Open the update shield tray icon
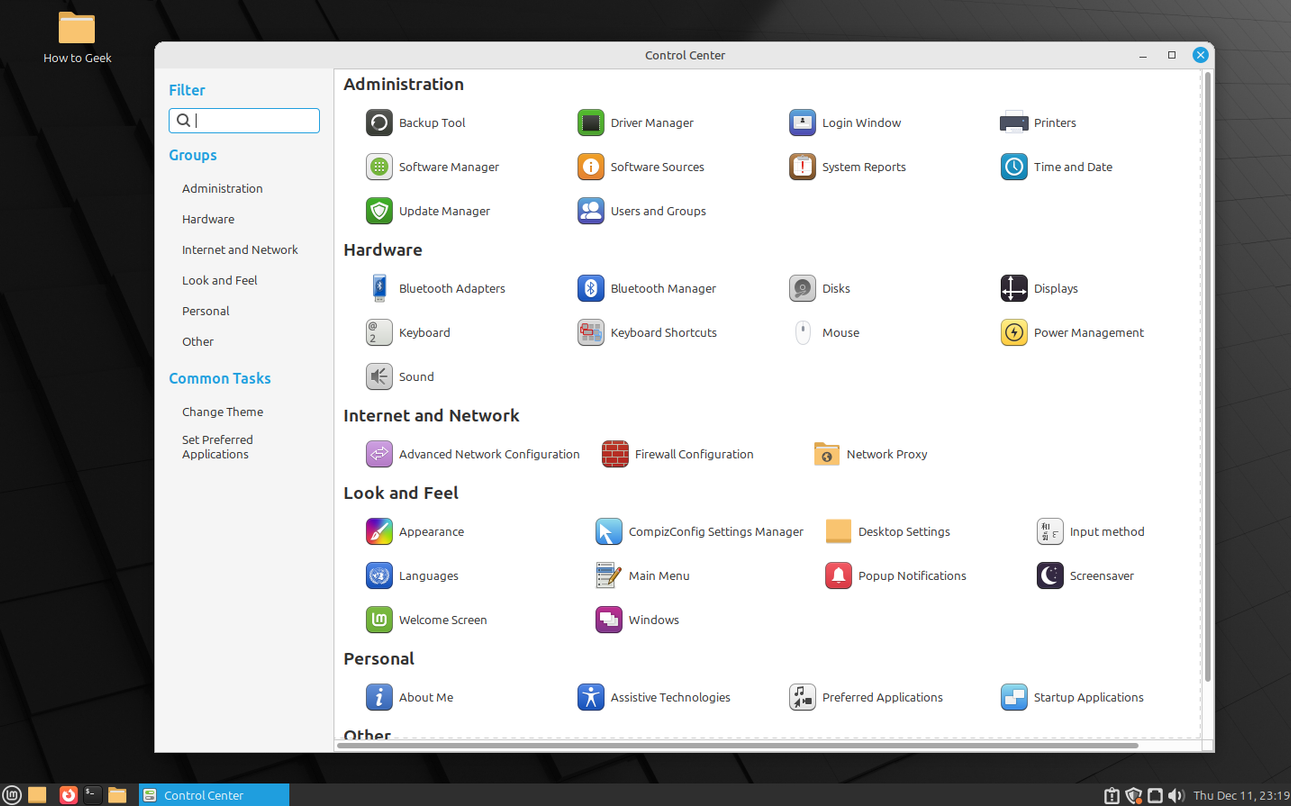The image size is (1291, 806). [1133, 796]
